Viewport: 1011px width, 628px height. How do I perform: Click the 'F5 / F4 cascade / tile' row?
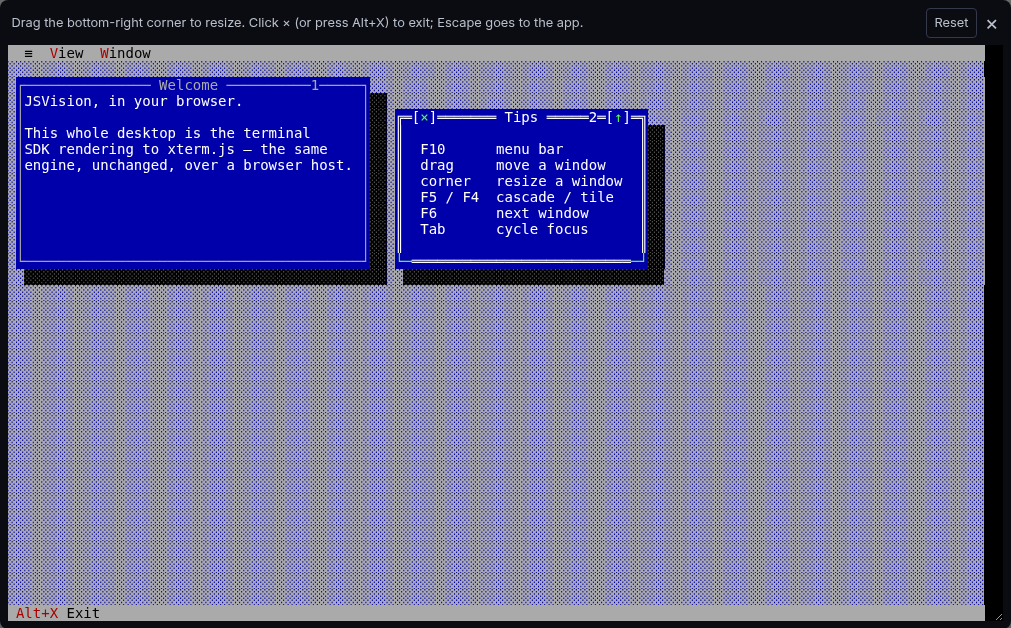point(517,197)
